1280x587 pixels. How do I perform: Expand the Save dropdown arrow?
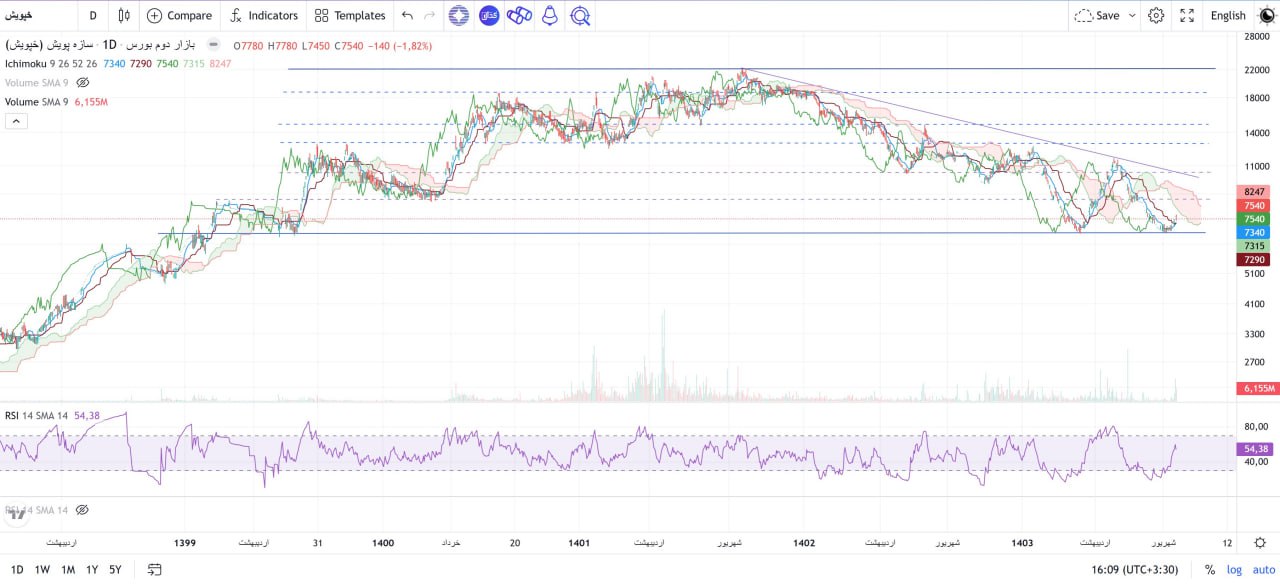tap(1132, 15)
